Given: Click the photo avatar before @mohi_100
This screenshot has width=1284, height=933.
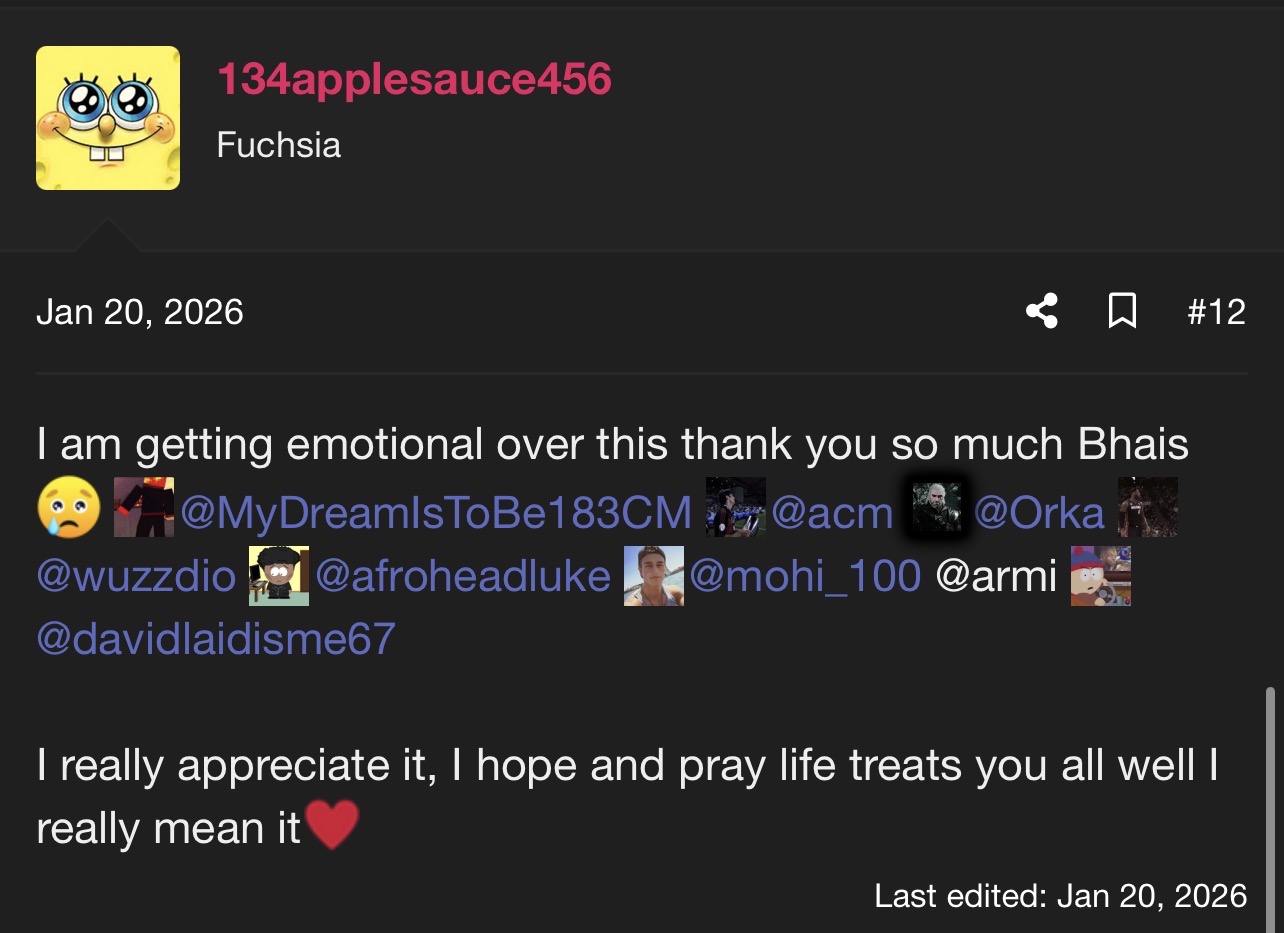Looking at the screenshot, I should pos(654,576).
